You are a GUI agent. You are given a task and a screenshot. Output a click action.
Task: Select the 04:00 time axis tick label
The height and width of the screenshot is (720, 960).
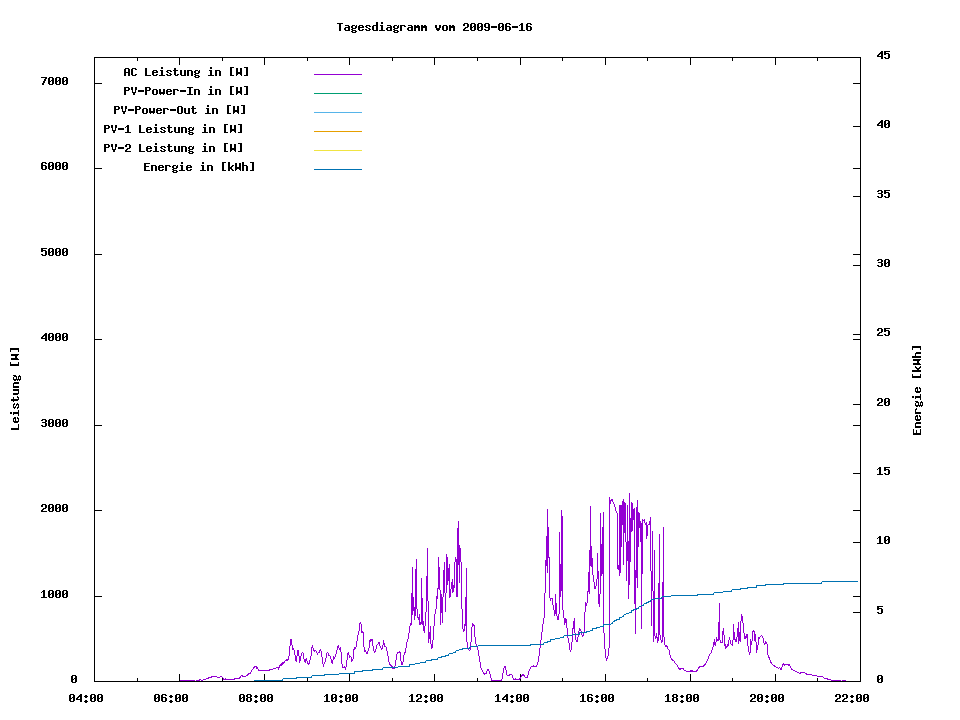[x=85, y=698]
